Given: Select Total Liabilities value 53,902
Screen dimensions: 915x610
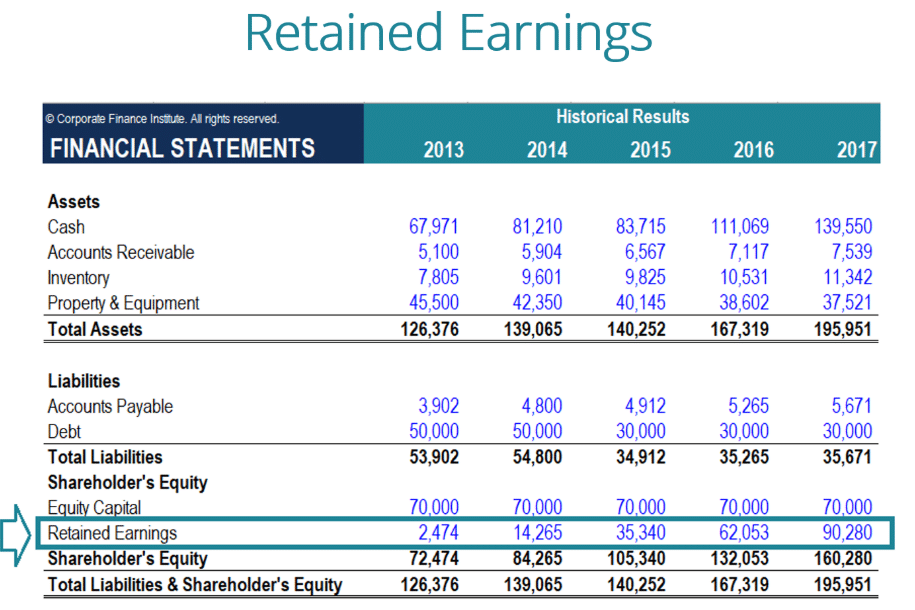Looking at the screenshot, I should click(x=434, y=457).
